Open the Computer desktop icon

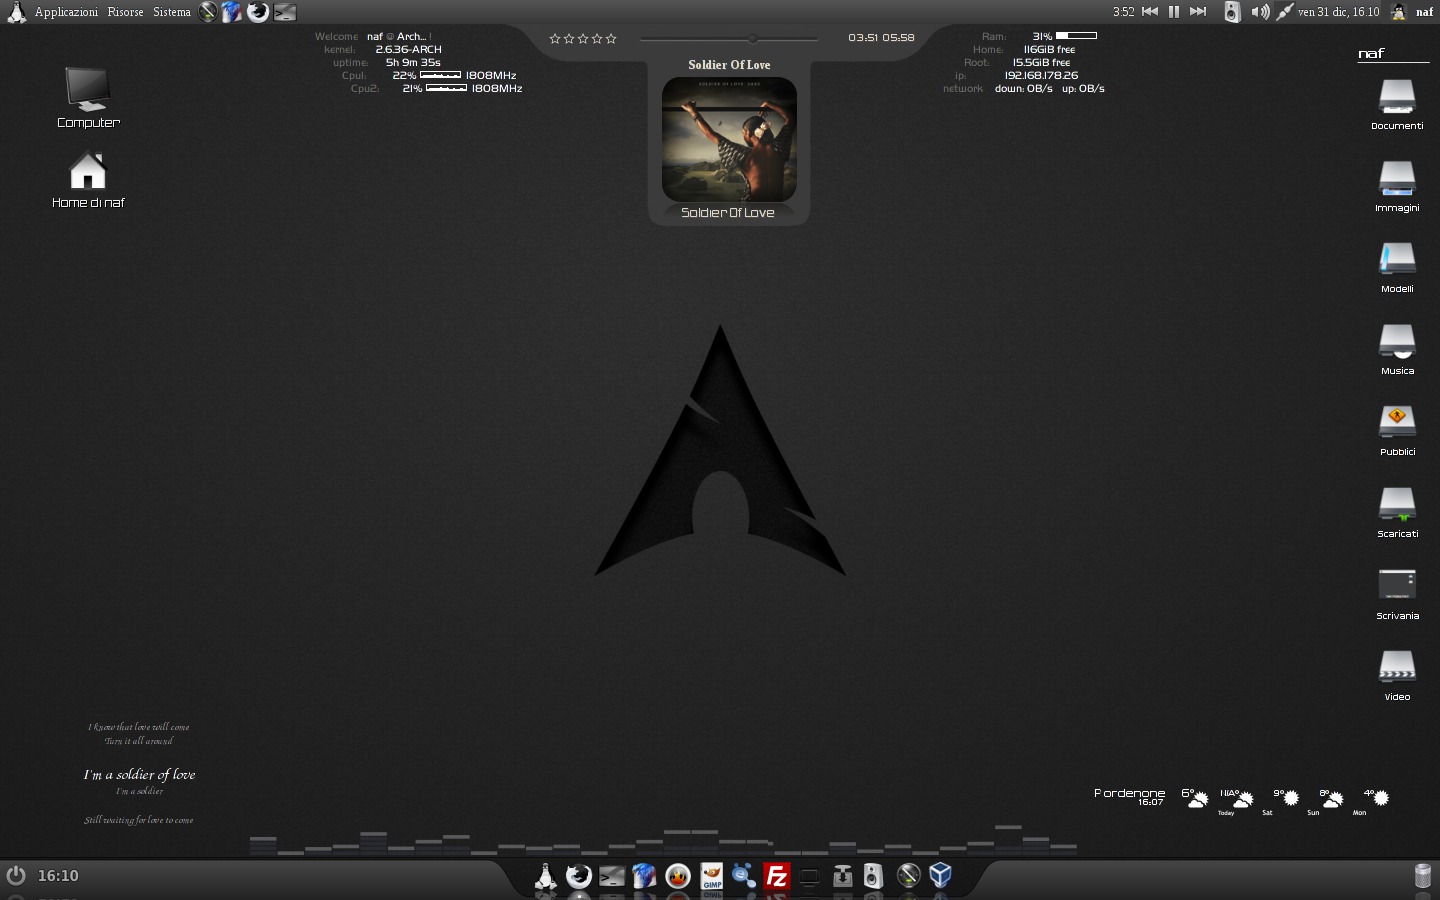pos(88,98)
